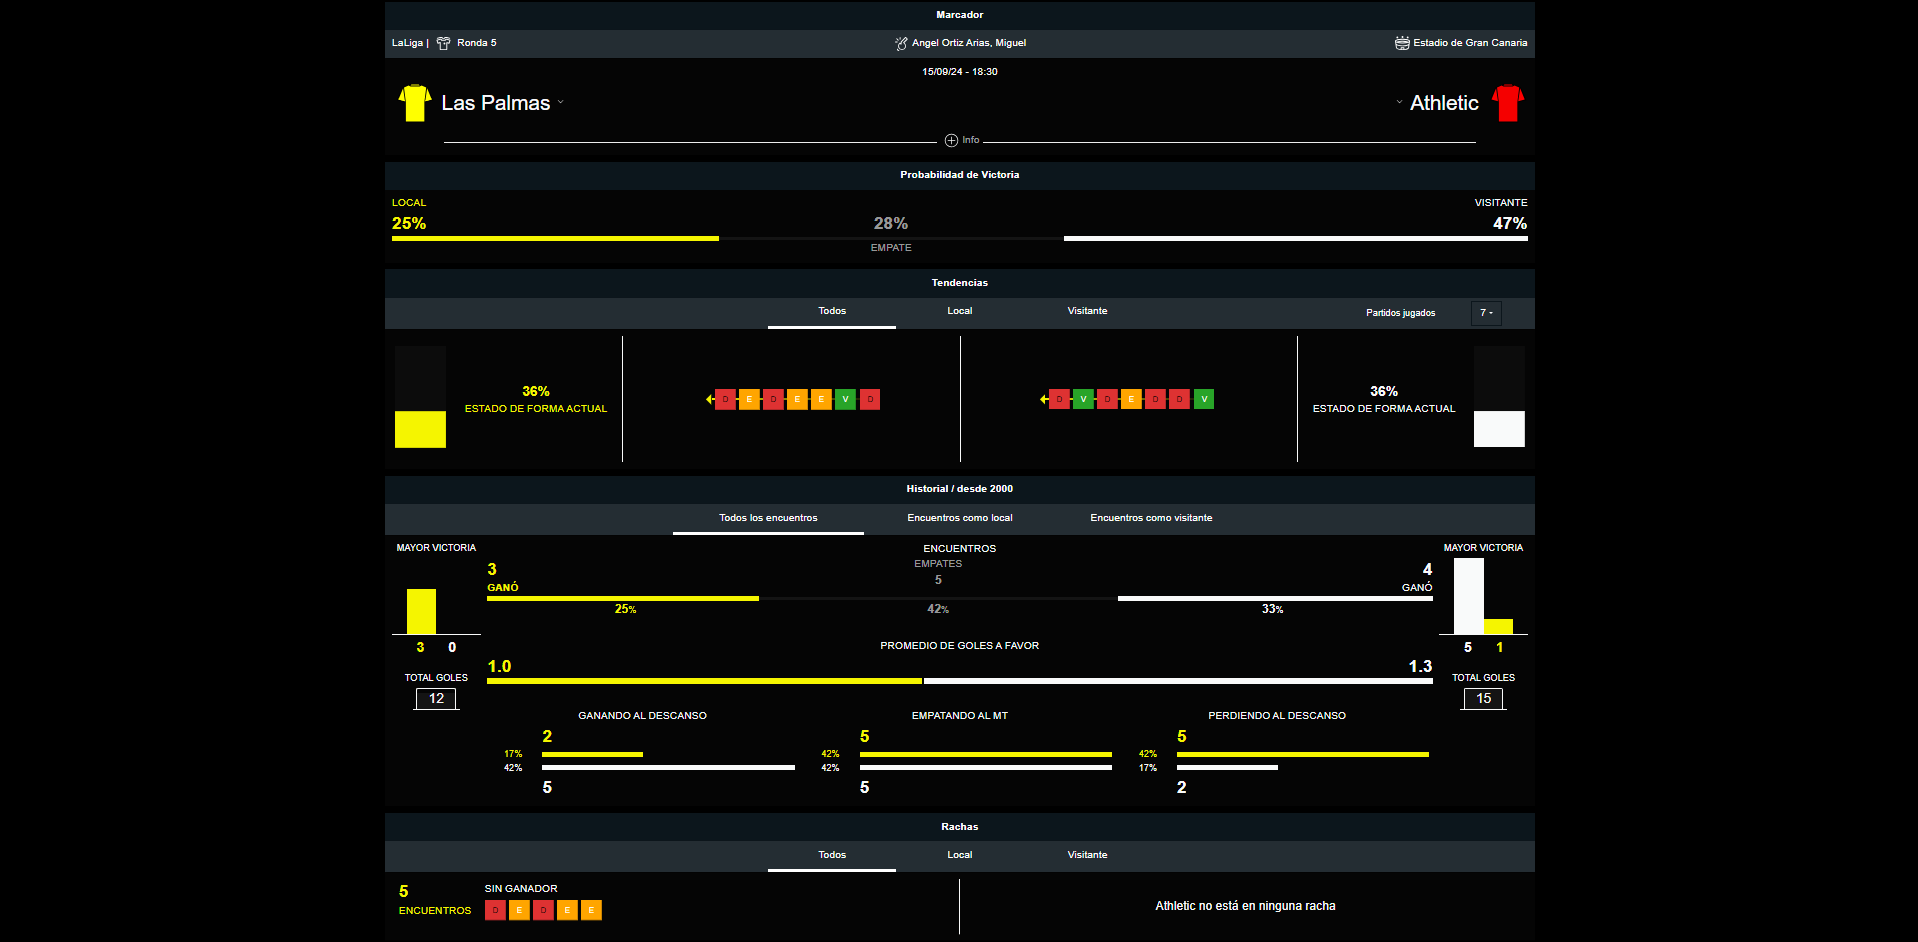Screen dimensions: 1918x942
Task: Click Athletic total goles box 15
Action: (x=1483, y=699)
